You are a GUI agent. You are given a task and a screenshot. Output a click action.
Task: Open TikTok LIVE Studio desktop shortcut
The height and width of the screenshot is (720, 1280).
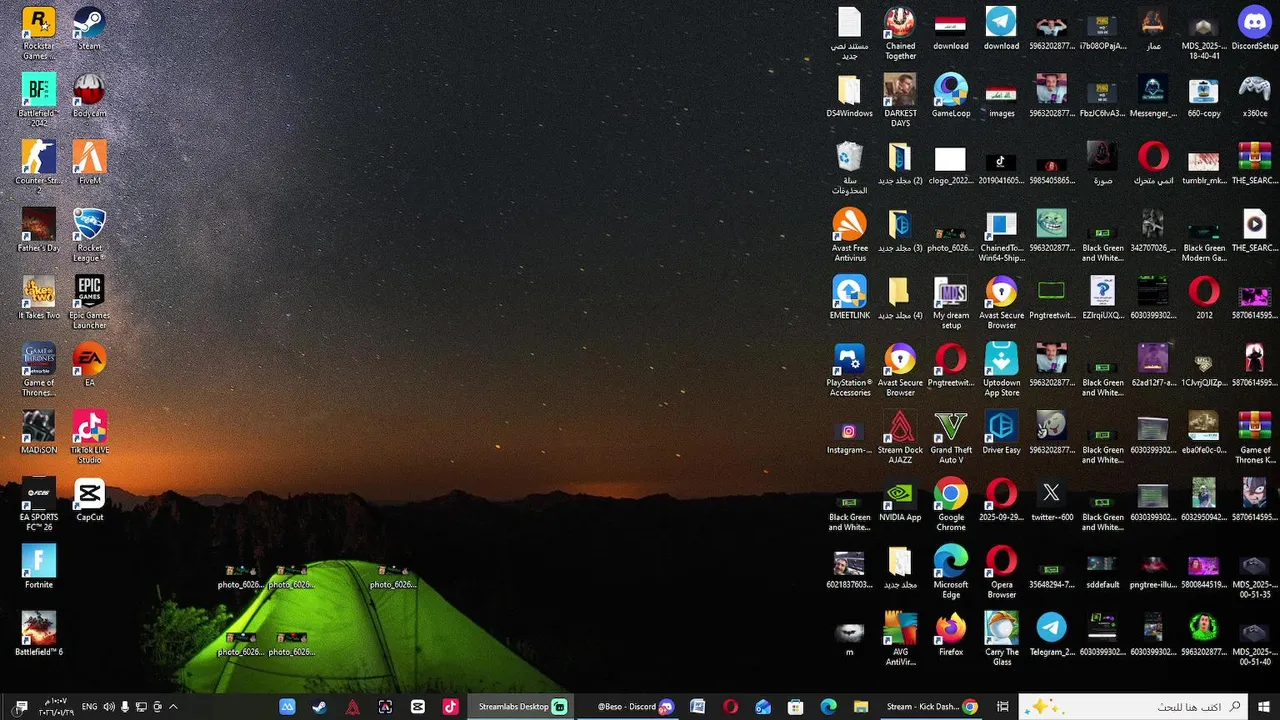tap(89, 437)
